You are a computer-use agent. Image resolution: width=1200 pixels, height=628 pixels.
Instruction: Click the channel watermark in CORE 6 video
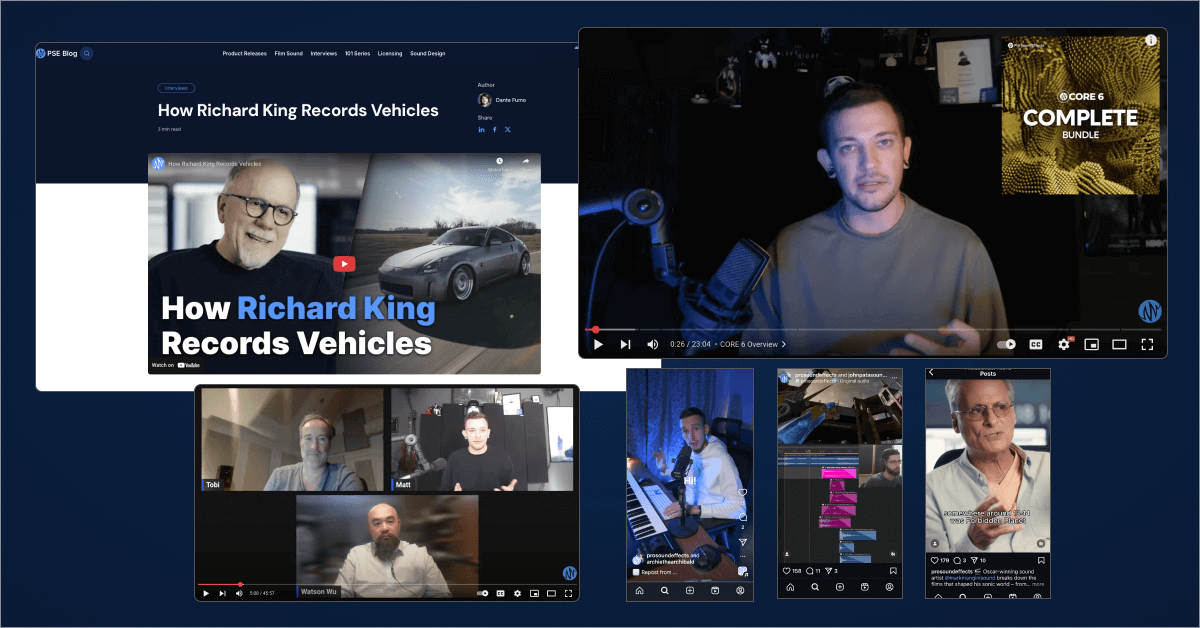coord(1149,311)
